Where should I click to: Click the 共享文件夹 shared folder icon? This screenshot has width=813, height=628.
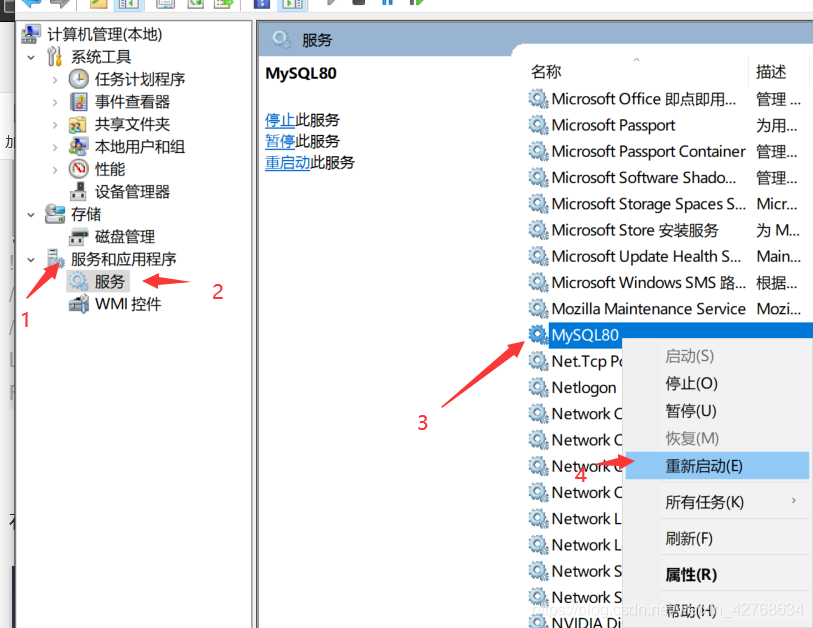pyautogui.click(x=77, y=124)
